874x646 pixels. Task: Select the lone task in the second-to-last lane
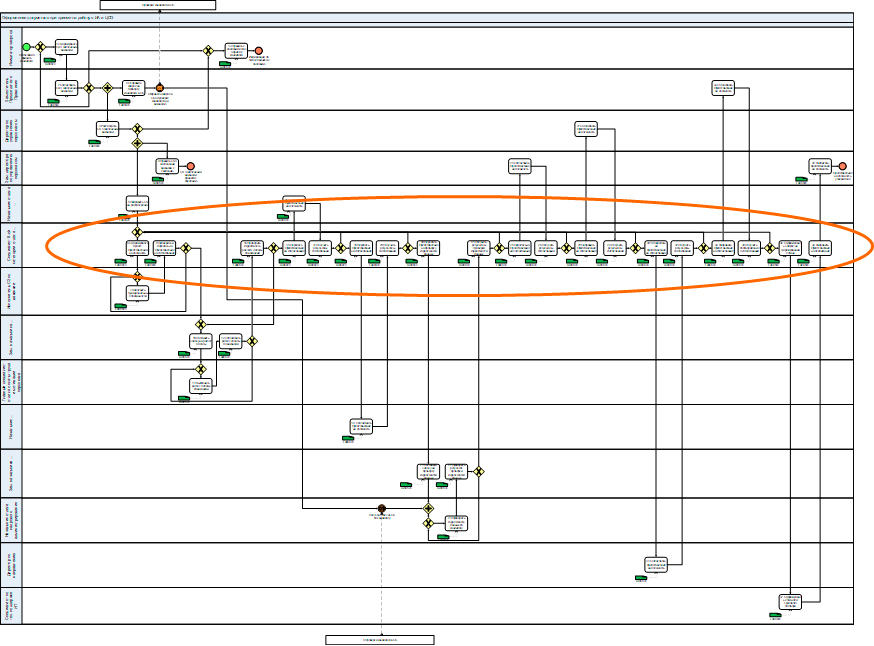[656, 566]
